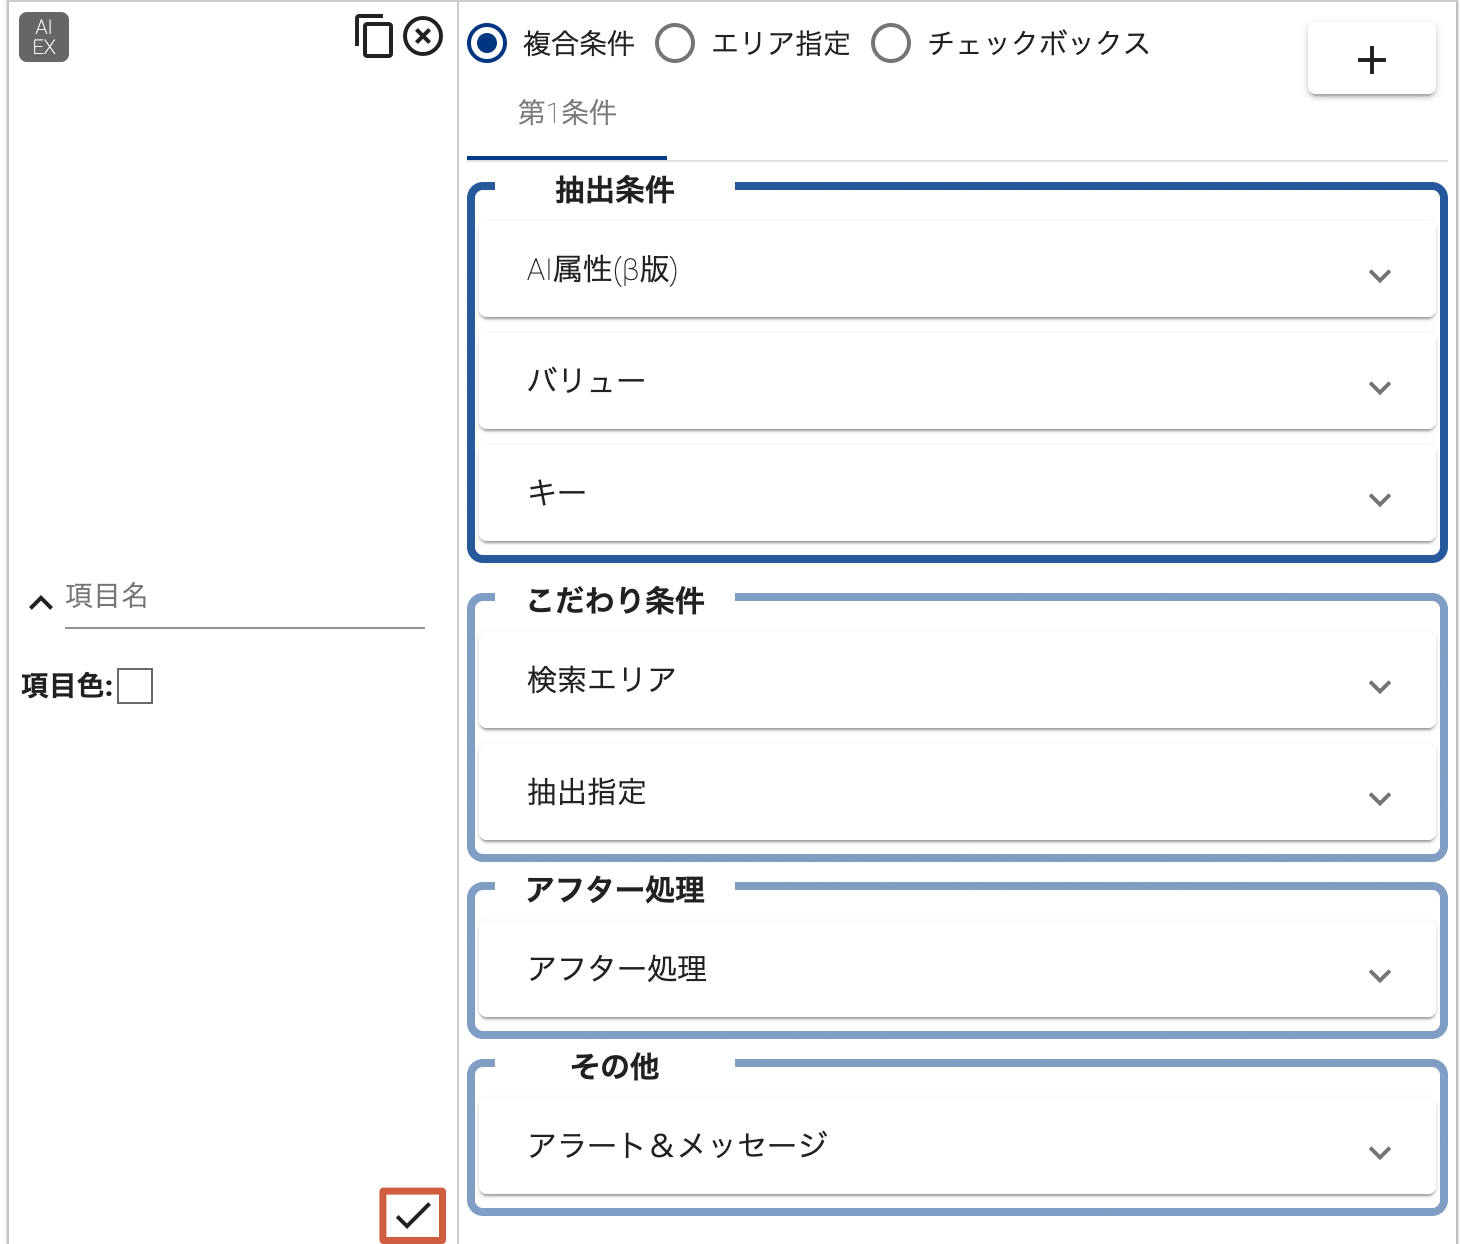Click the アフター処理 group heading
The image size is (1460, 1244).
615,890
